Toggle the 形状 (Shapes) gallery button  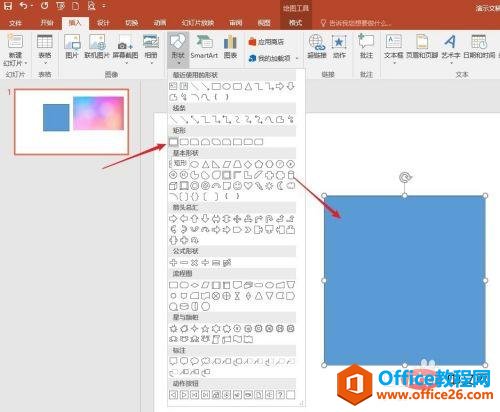coord(178,49)
